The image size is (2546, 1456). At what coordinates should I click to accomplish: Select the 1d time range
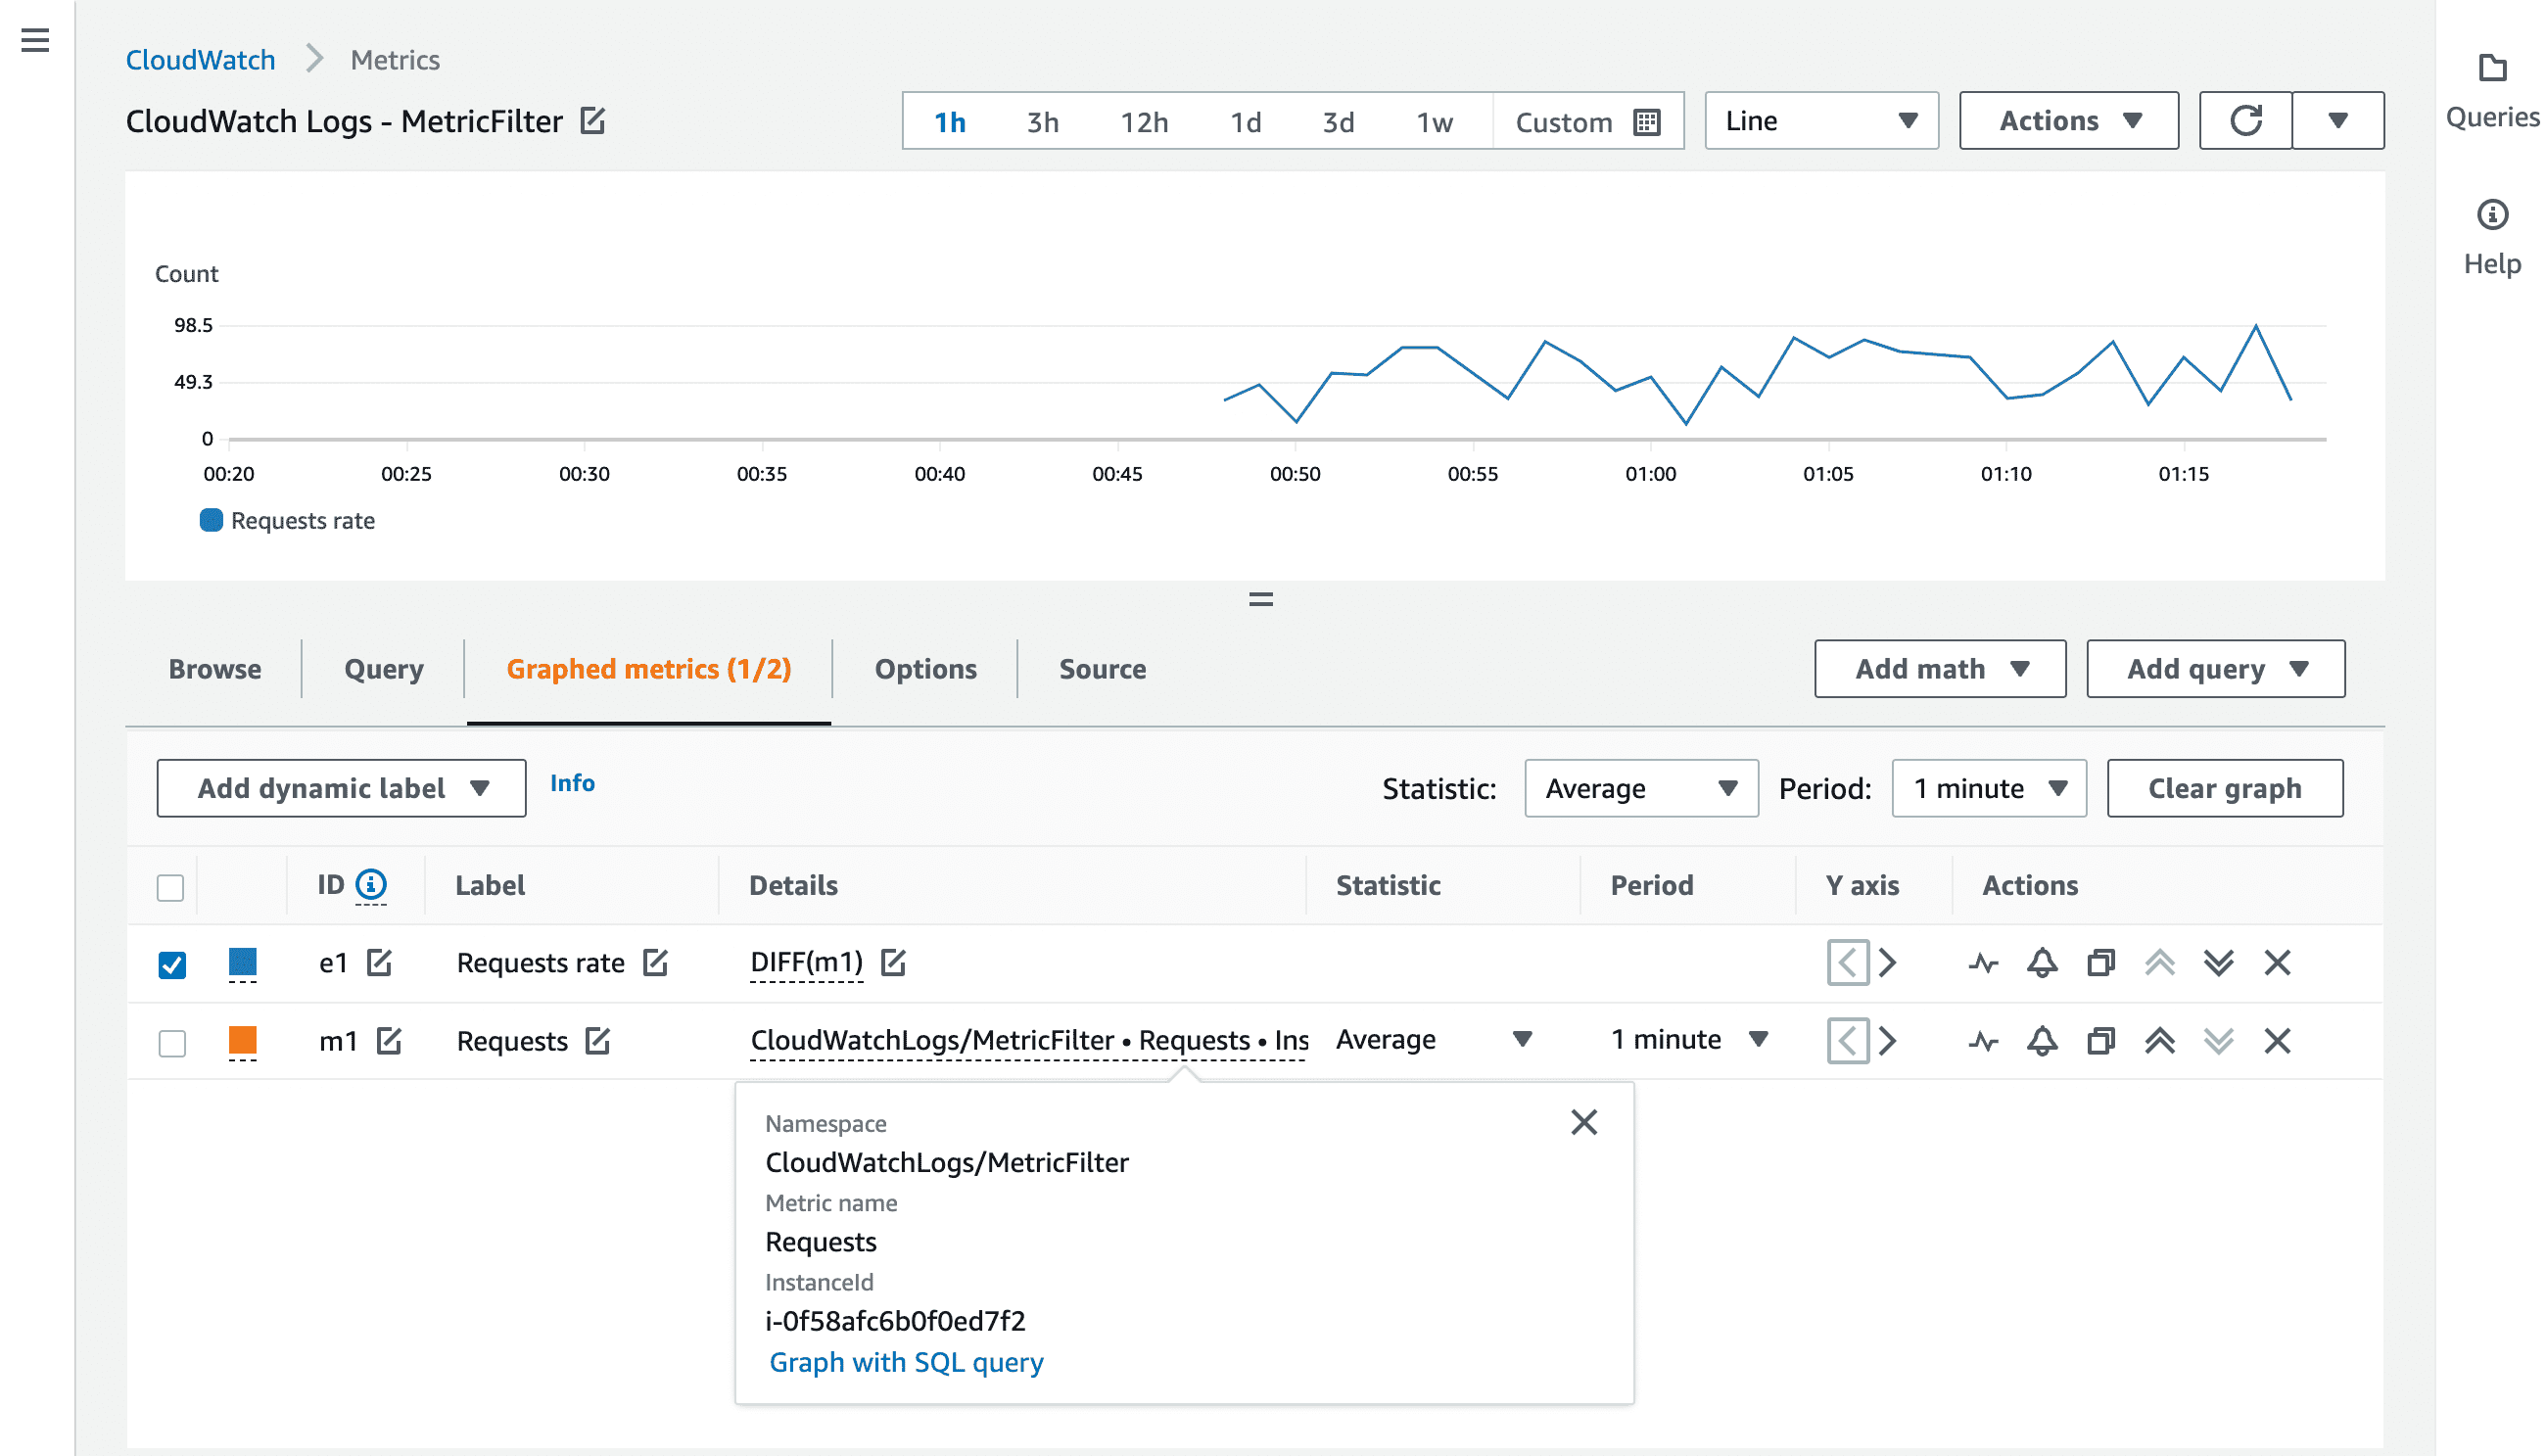tap(1246, 122)
